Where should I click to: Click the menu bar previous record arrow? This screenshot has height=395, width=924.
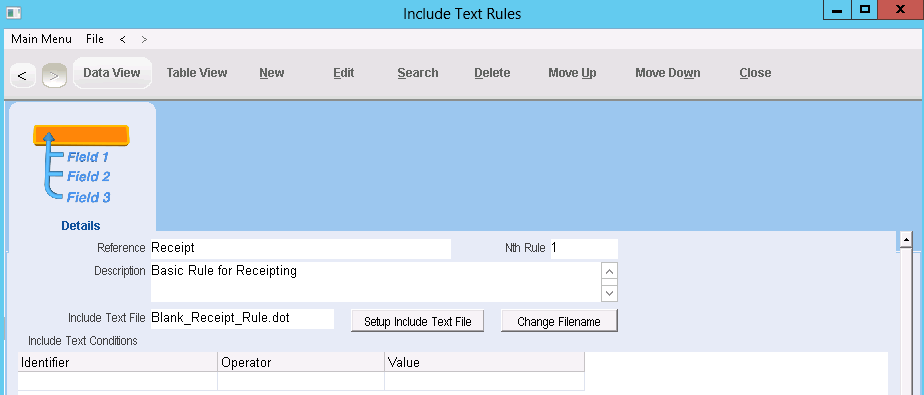[123, 40]
